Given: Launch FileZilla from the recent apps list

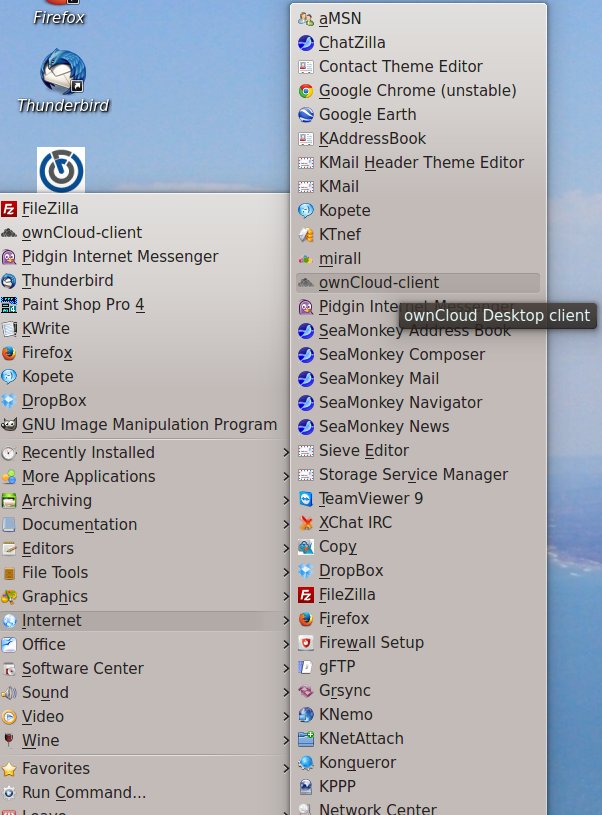Looking at the screenshot, I should pyautogui.click(x=145, y=209).
